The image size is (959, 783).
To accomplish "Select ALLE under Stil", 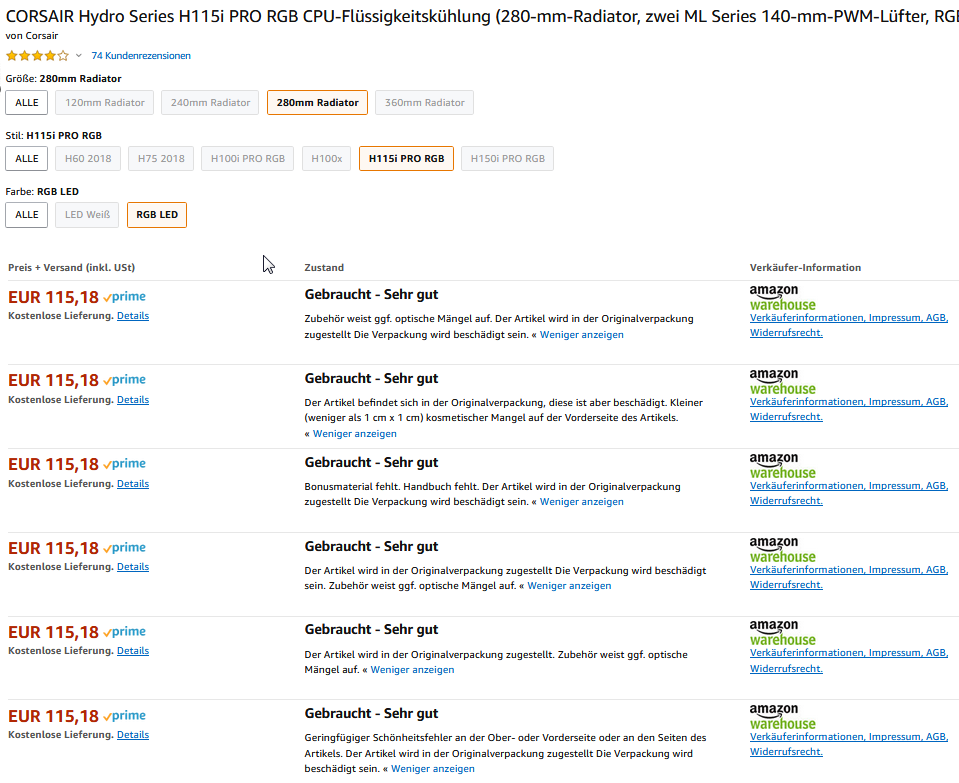I will (x=26, y=158).
